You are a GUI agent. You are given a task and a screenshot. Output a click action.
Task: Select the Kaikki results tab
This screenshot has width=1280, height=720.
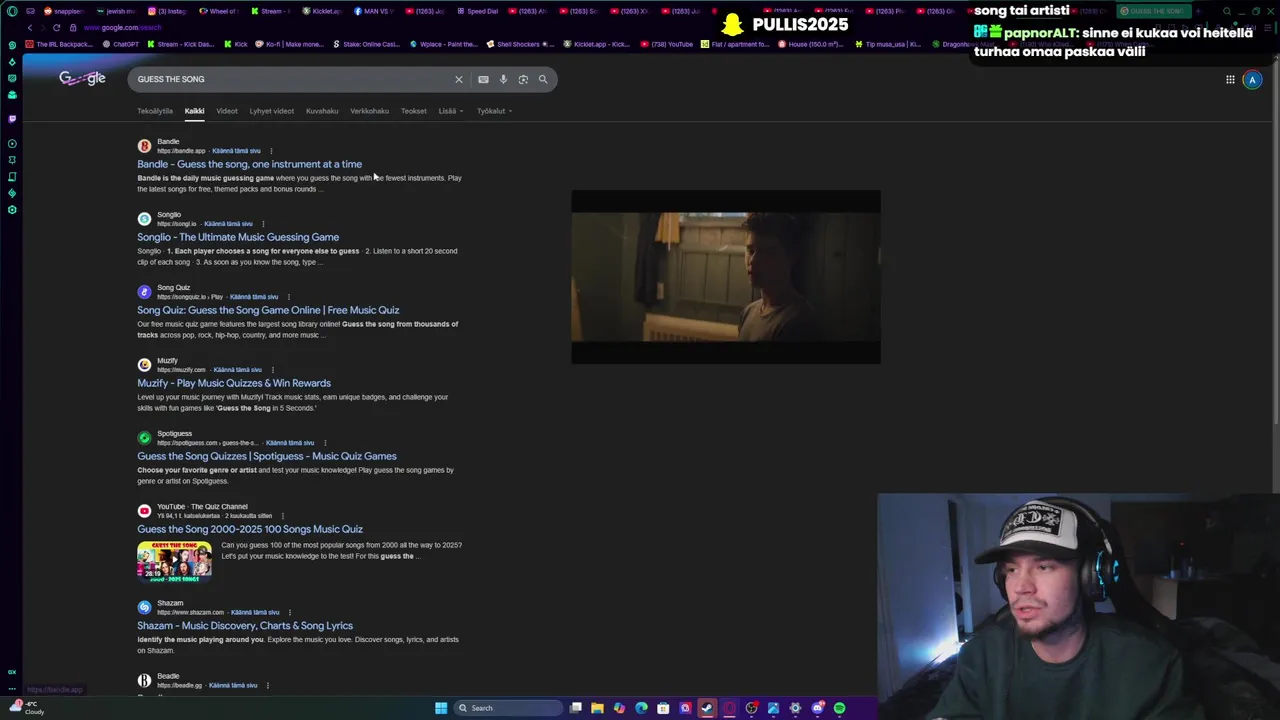(194, 111)
